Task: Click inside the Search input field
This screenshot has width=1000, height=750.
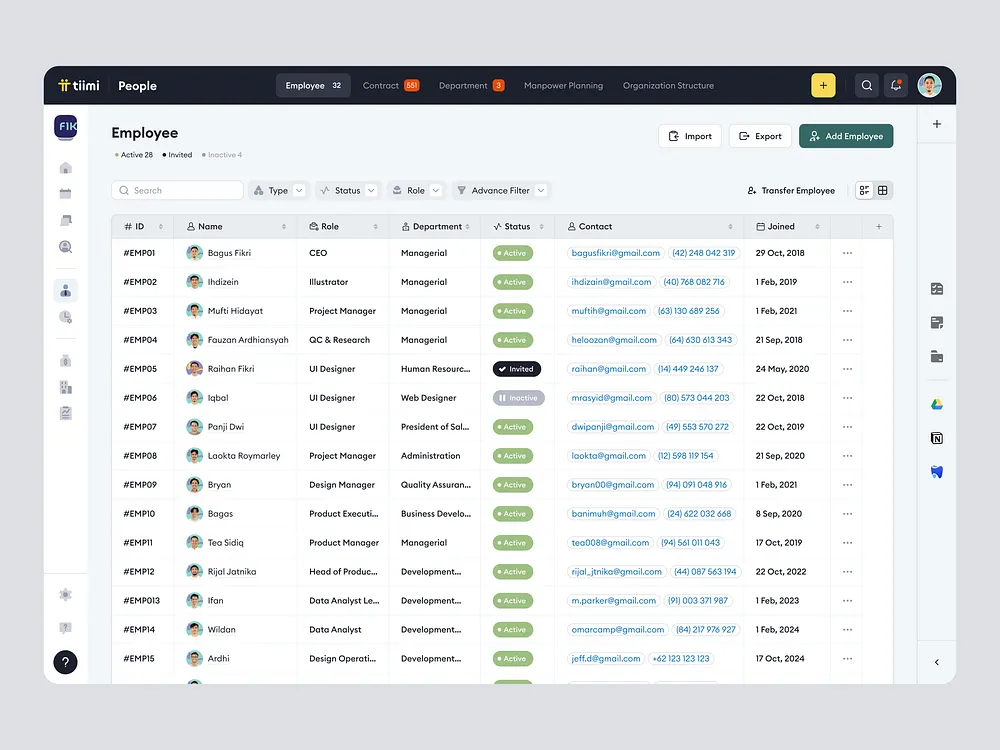Action: (x=177, y=190)
